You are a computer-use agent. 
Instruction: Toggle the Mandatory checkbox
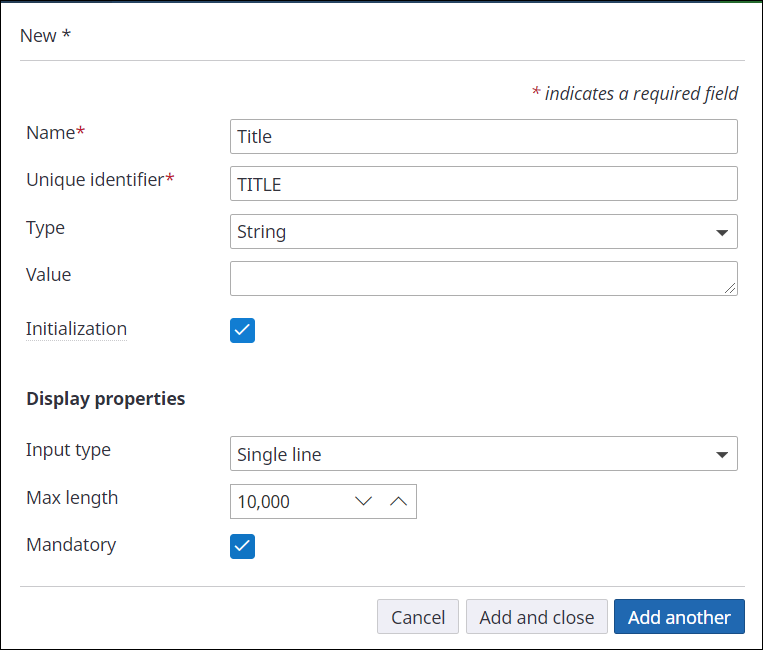[242, 546]
